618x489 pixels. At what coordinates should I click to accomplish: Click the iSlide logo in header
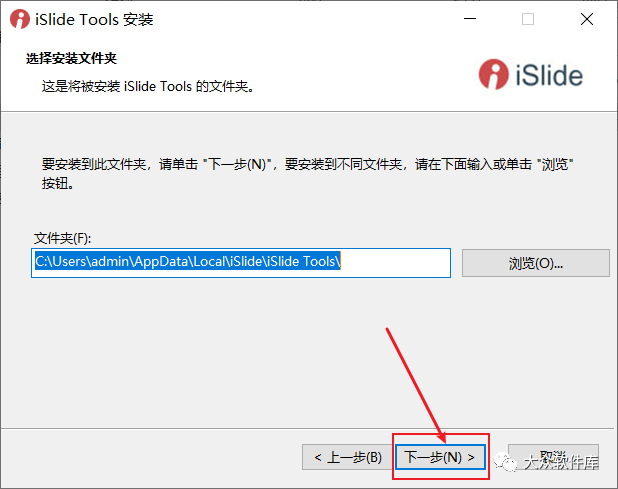(x=531, y=74)
